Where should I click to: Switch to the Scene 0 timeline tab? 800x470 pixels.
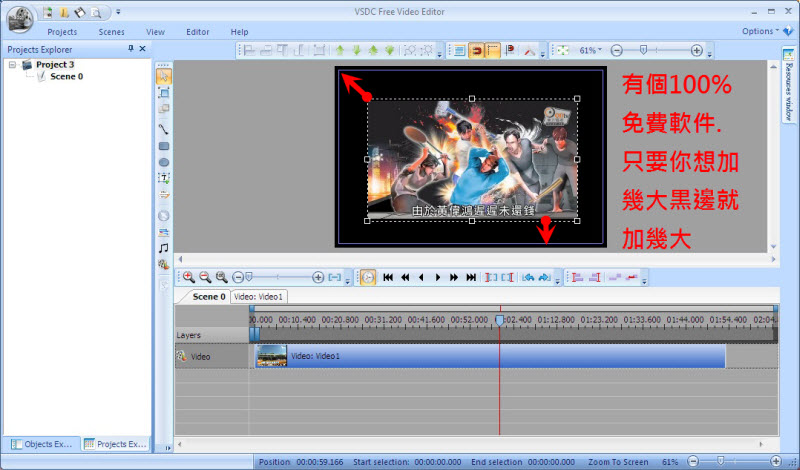(x=209, y=296)
